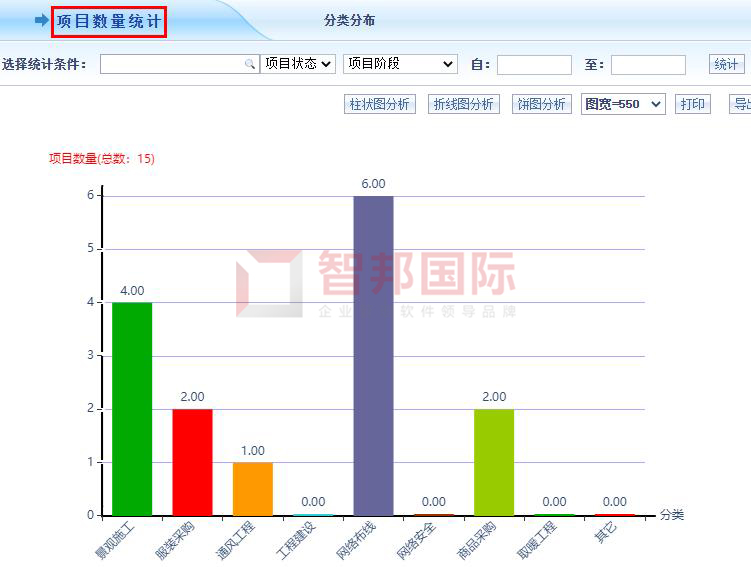Screen dimensions: 751x567
Task: Click the 取暖工程 axis label
Action: pos(537,541)
